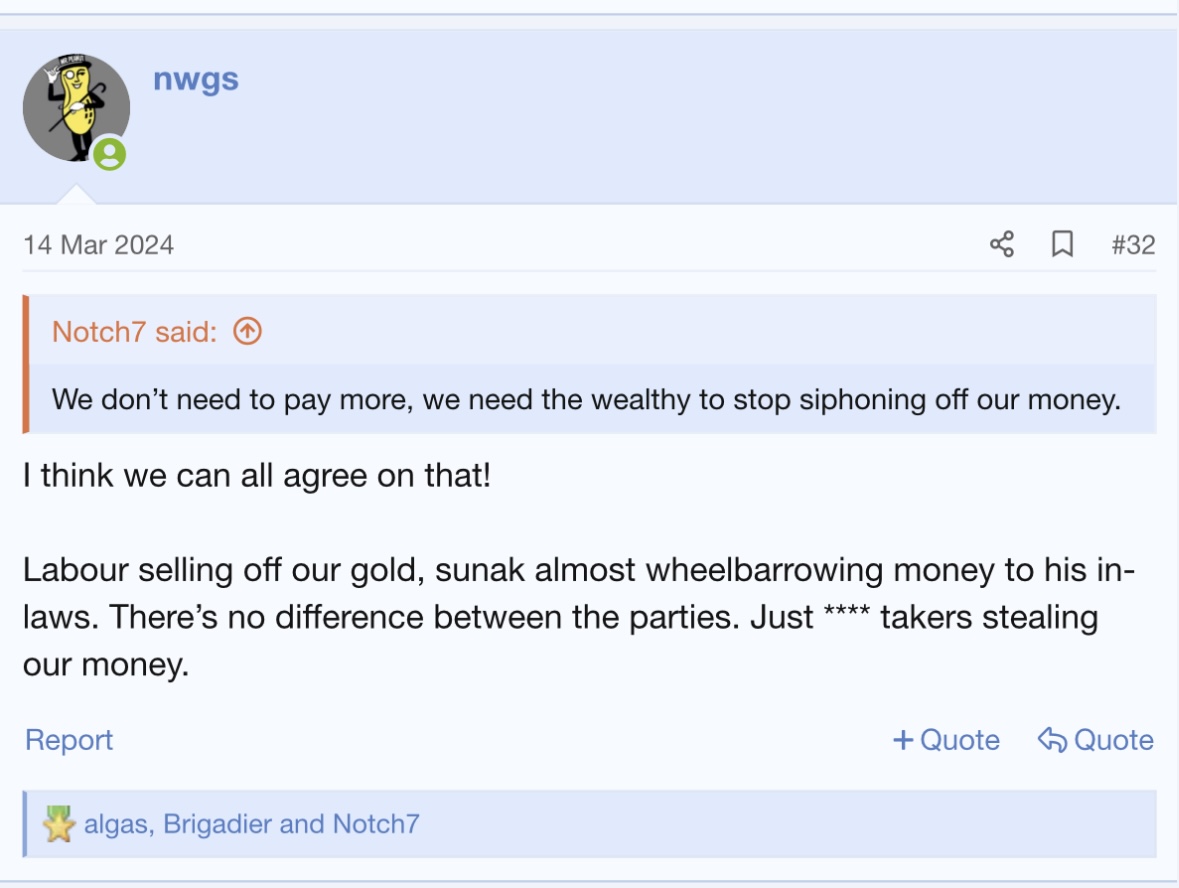Screen dimensions: 1179x888
Task: Click the paragraph starting 'Labour selling off'
Action: (560, 618)
